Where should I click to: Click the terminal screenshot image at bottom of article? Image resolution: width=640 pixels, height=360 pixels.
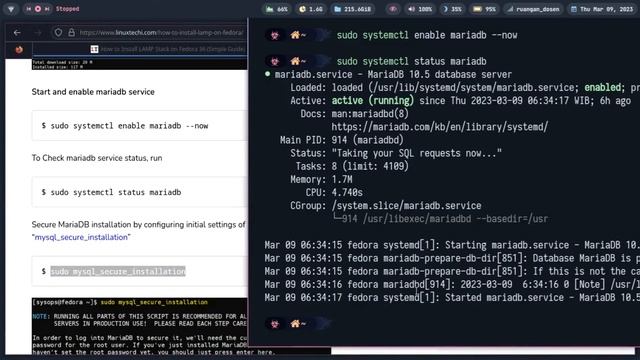[x=140, y=326]
